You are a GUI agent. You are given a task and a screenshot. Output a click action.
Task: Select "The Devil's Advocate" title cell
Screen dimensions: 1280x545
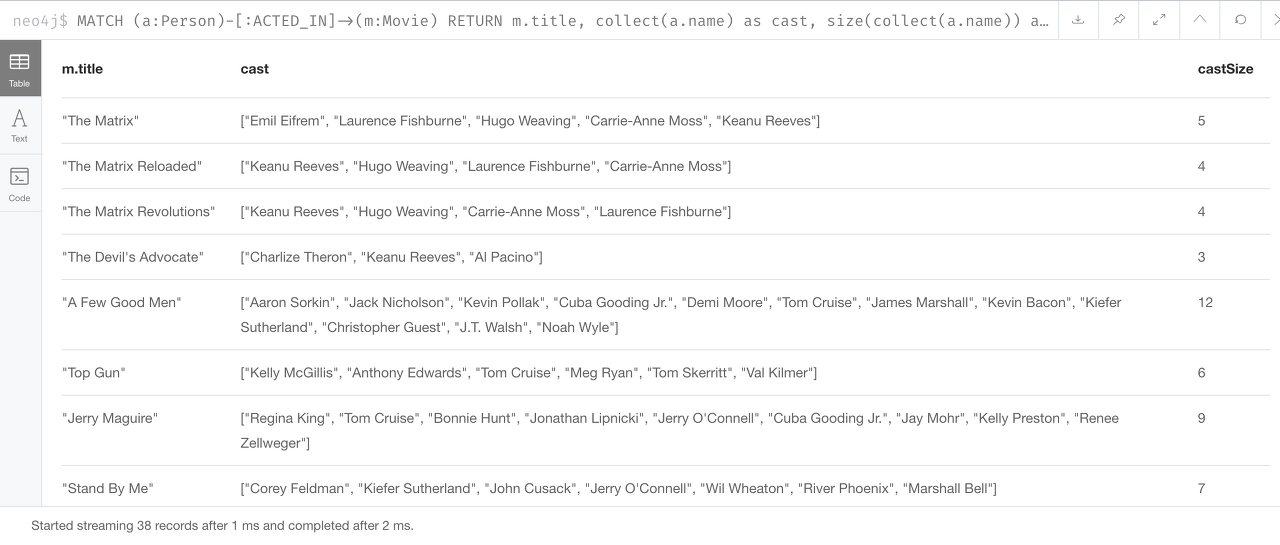[x=133, y=257]
